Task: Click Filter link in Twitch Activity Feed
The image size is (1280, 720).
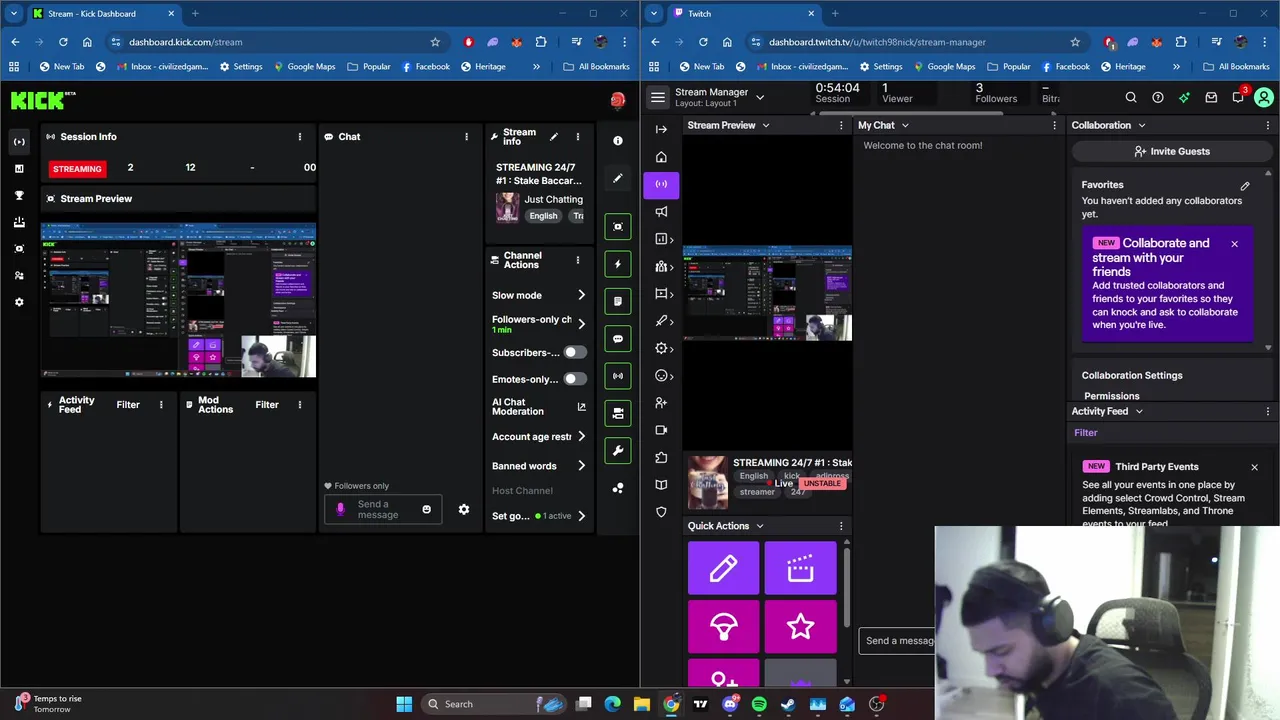Action: coord(1085,433)
